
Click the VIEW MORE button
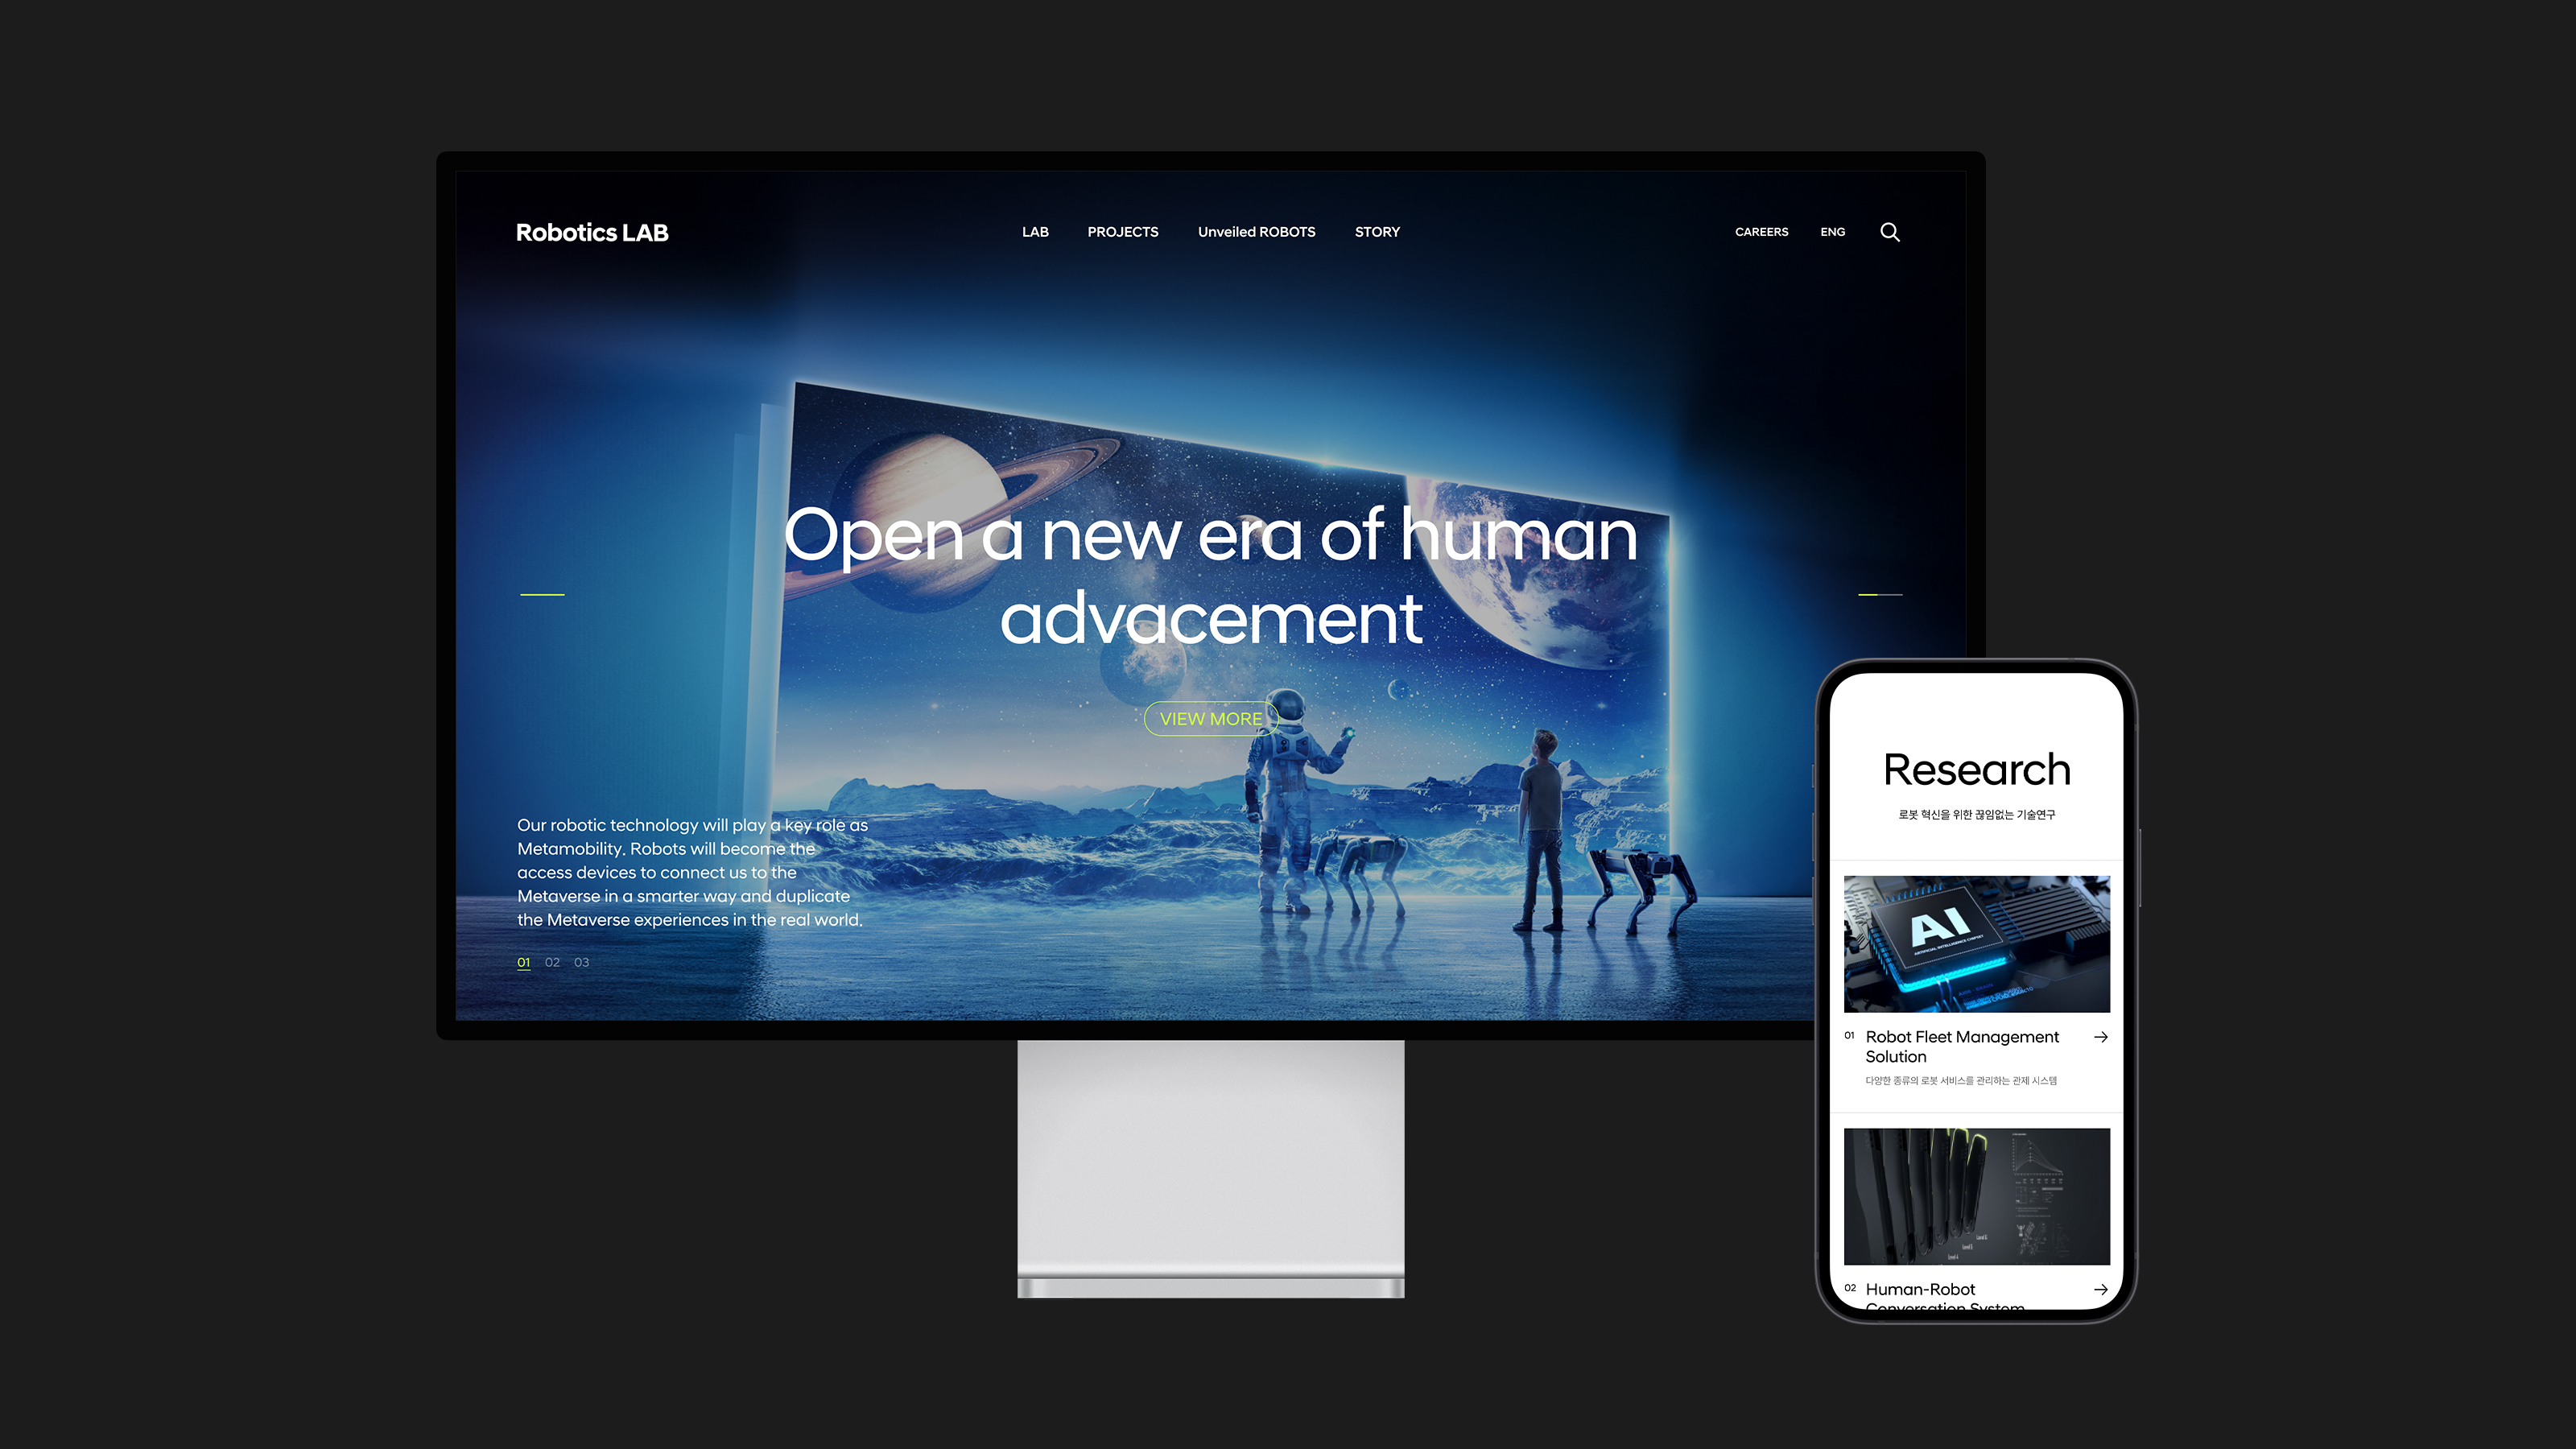click(1210, 716)
